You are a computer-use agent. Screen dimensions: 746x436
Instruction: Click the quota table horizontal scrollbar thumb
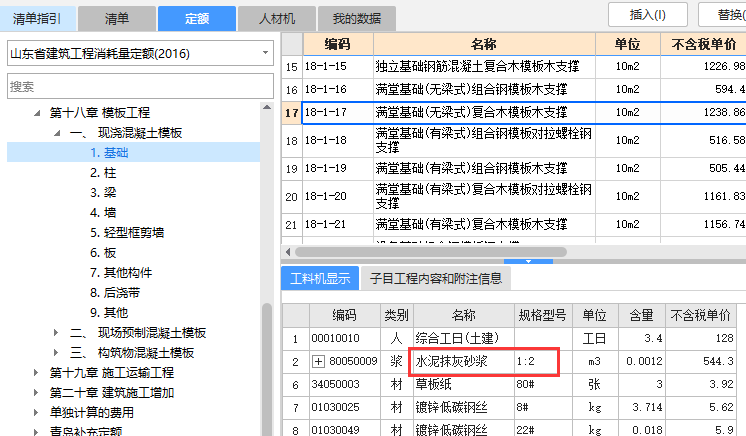[431, 252]
